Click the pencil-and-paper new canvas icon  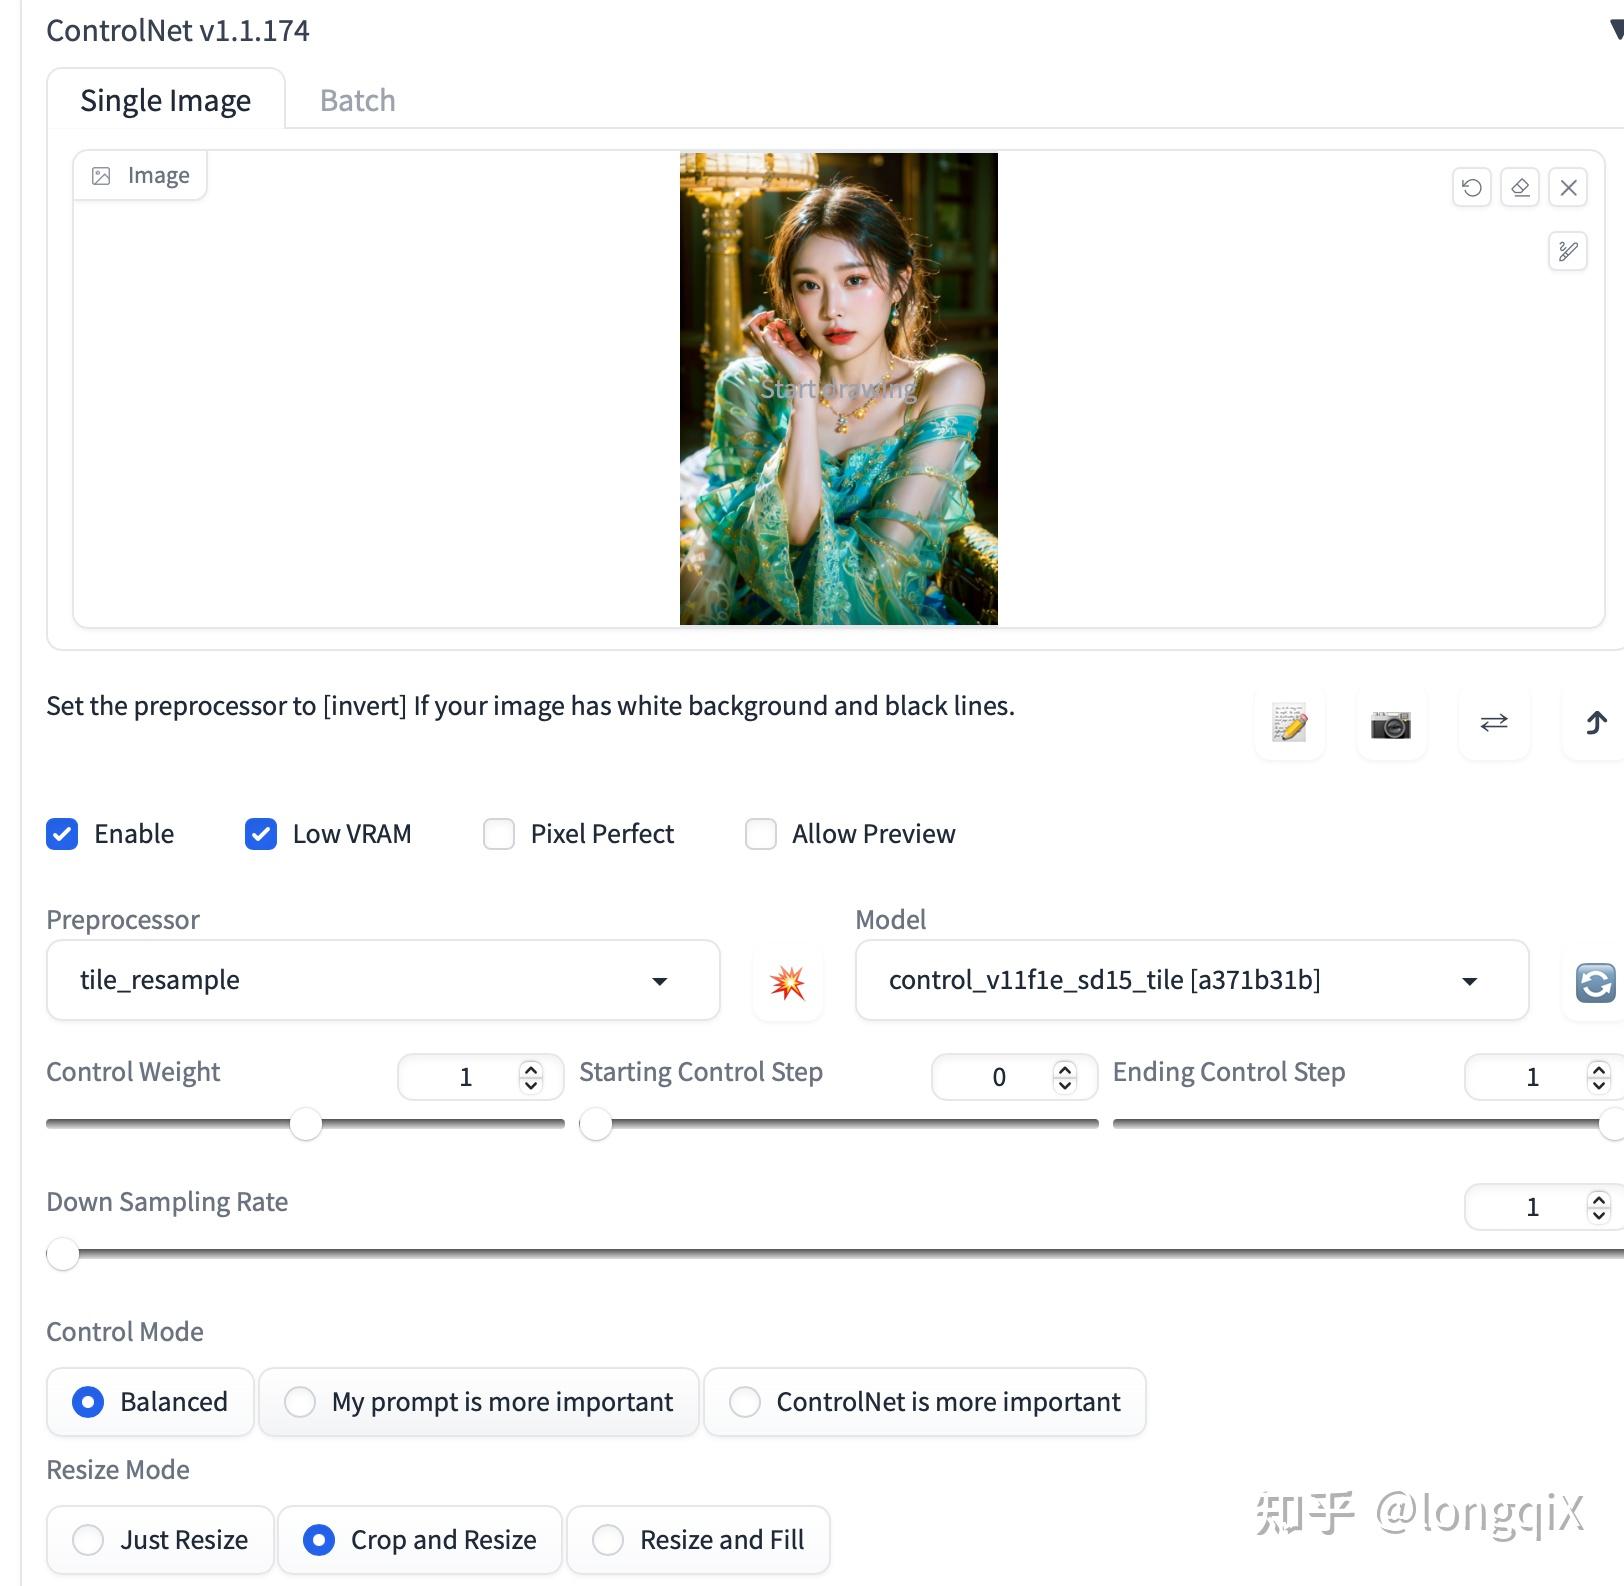(x=1289, y=724)
